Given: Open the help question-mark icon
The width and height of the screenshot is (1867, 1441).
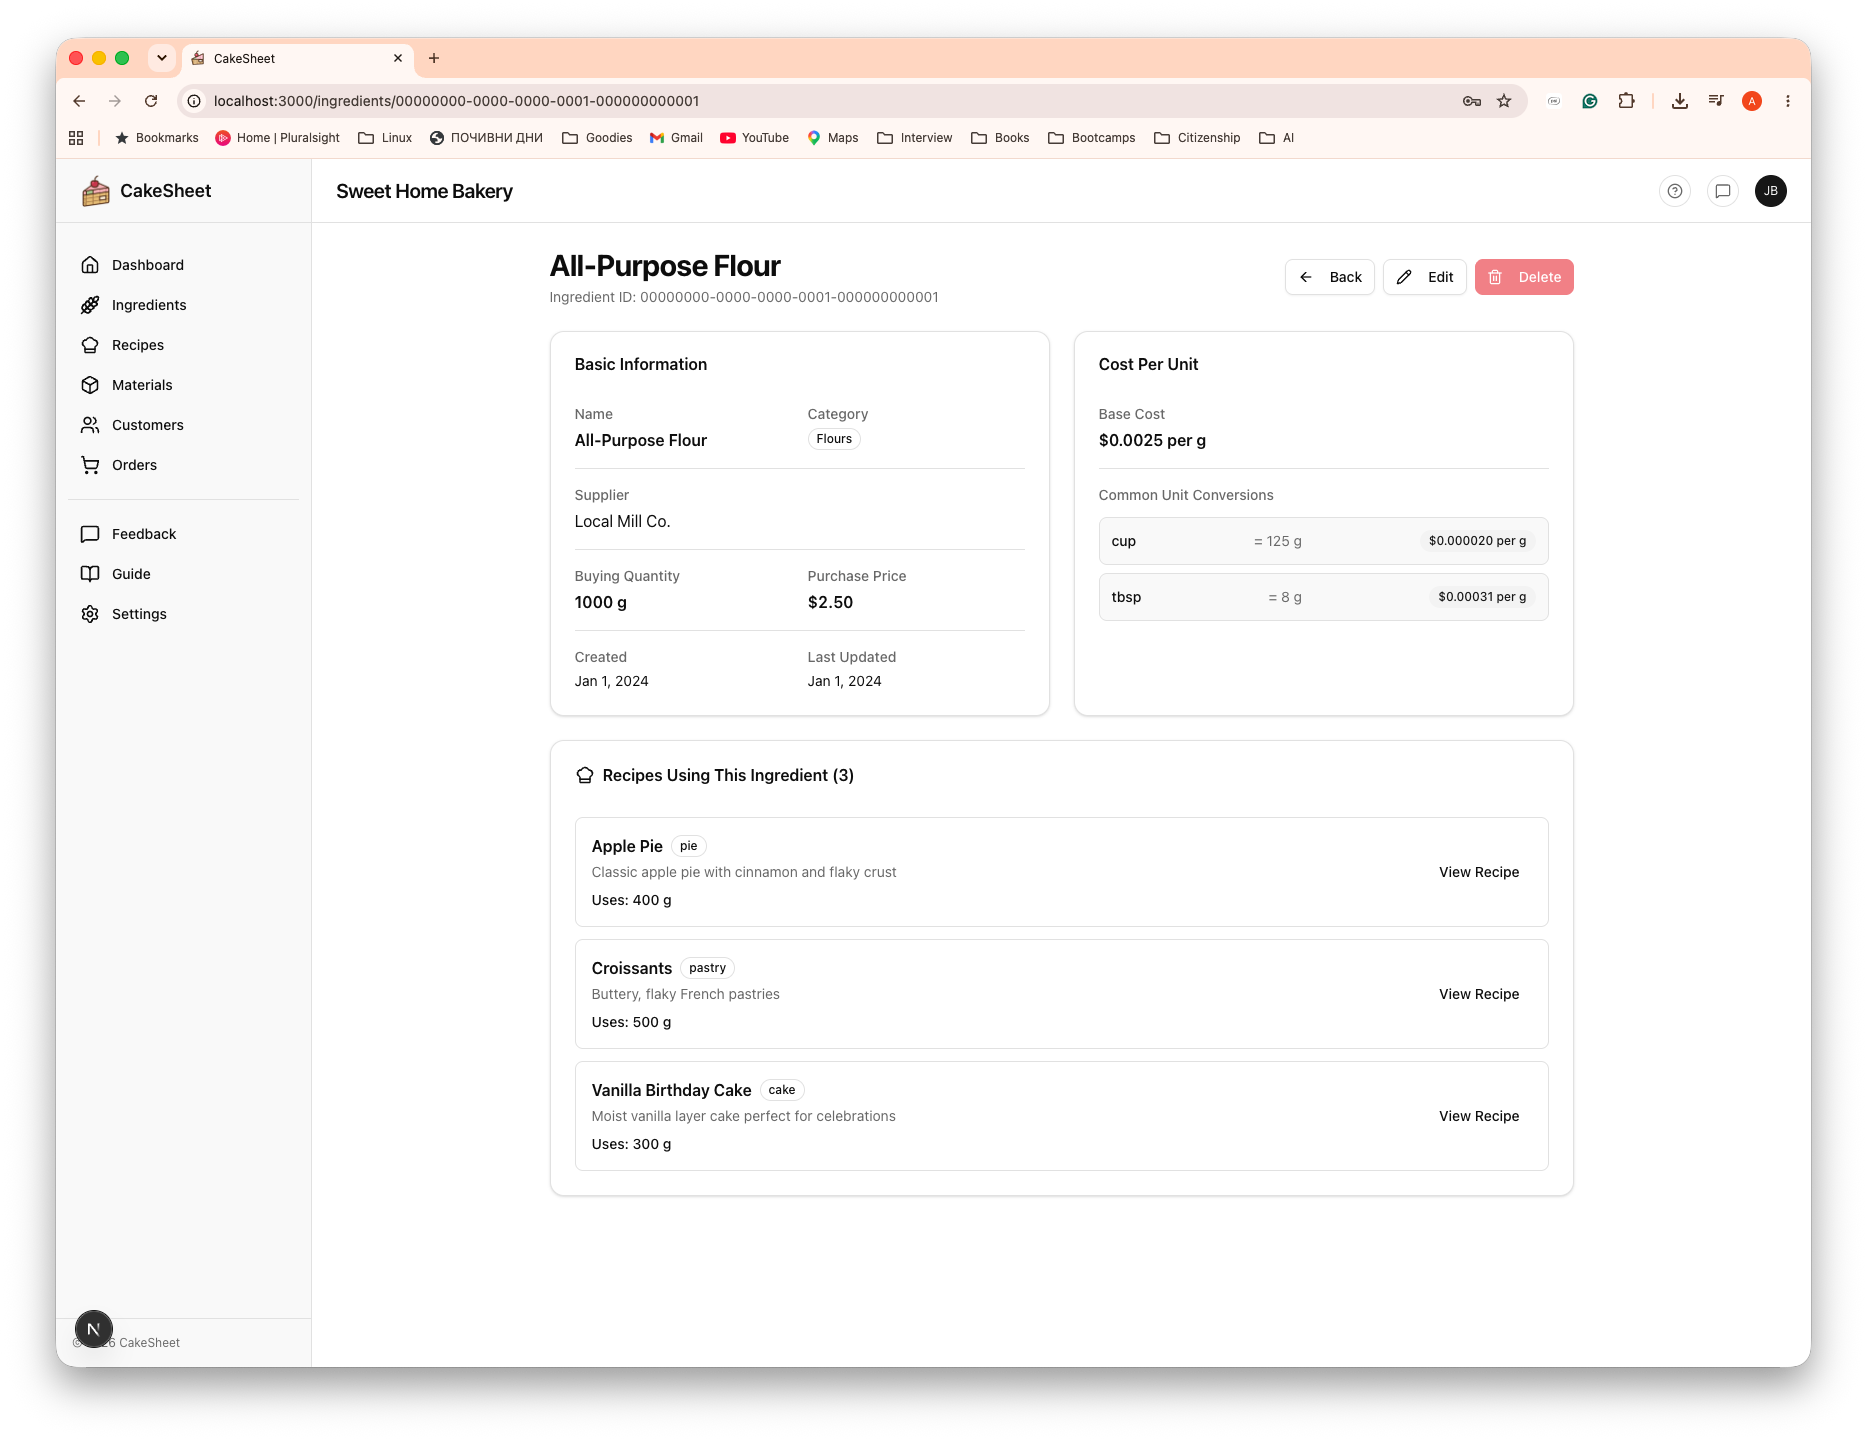Looking at the screenshot, I should 1675,191.
